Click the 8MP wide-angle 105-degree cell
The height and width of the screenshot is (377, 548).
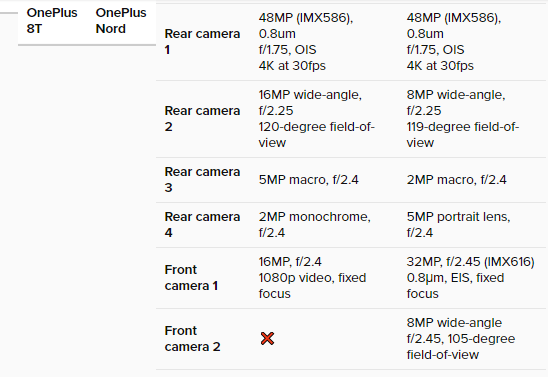point(461,339)
